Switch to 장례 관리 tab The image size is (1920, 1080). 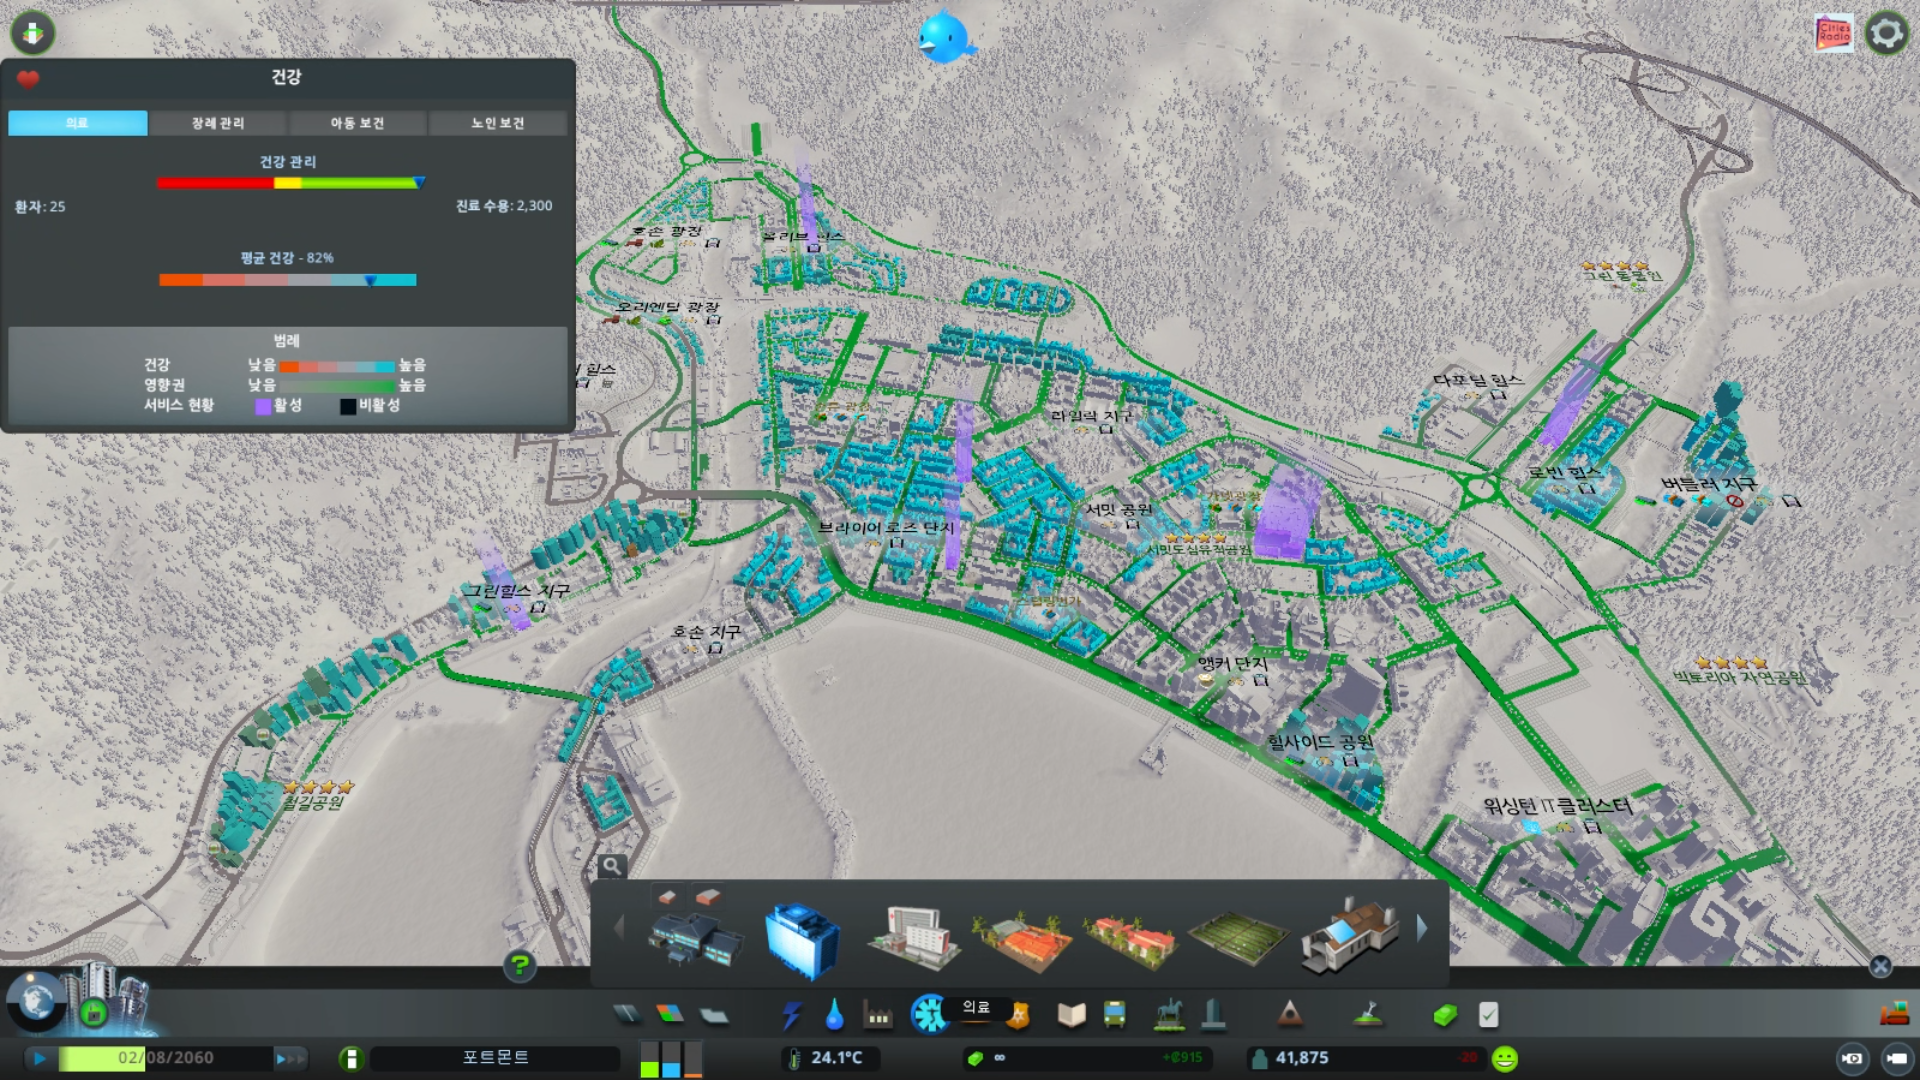point(218,123)
